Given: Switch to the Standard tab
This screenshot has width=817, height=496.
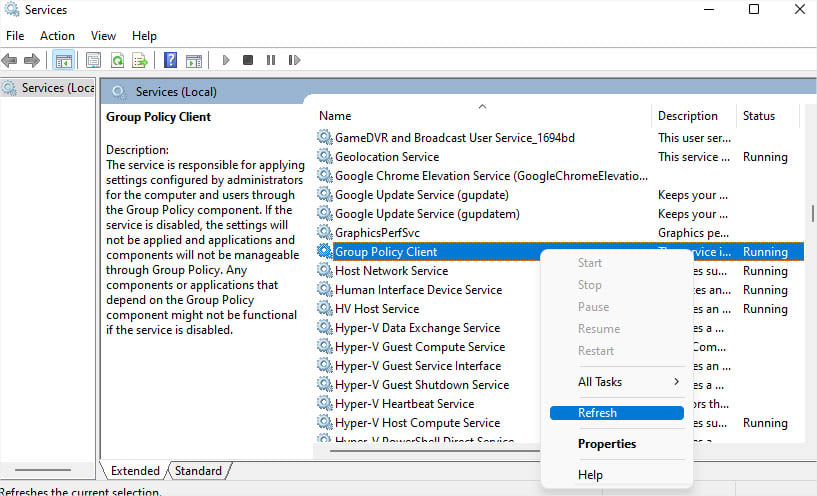Looking at the screenshot, I should [198, 470].
